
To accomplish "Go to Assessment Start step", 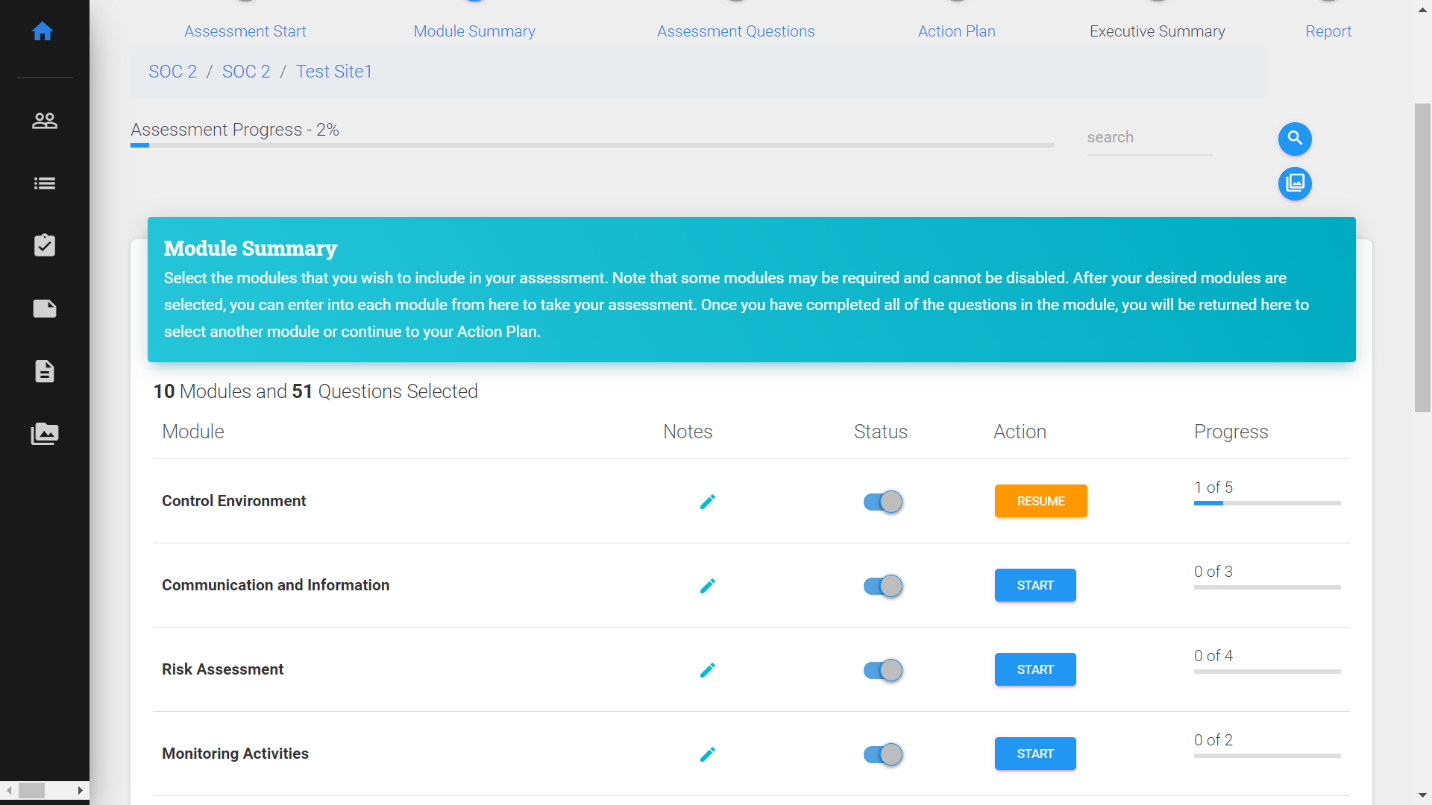I will coord(245,31).
